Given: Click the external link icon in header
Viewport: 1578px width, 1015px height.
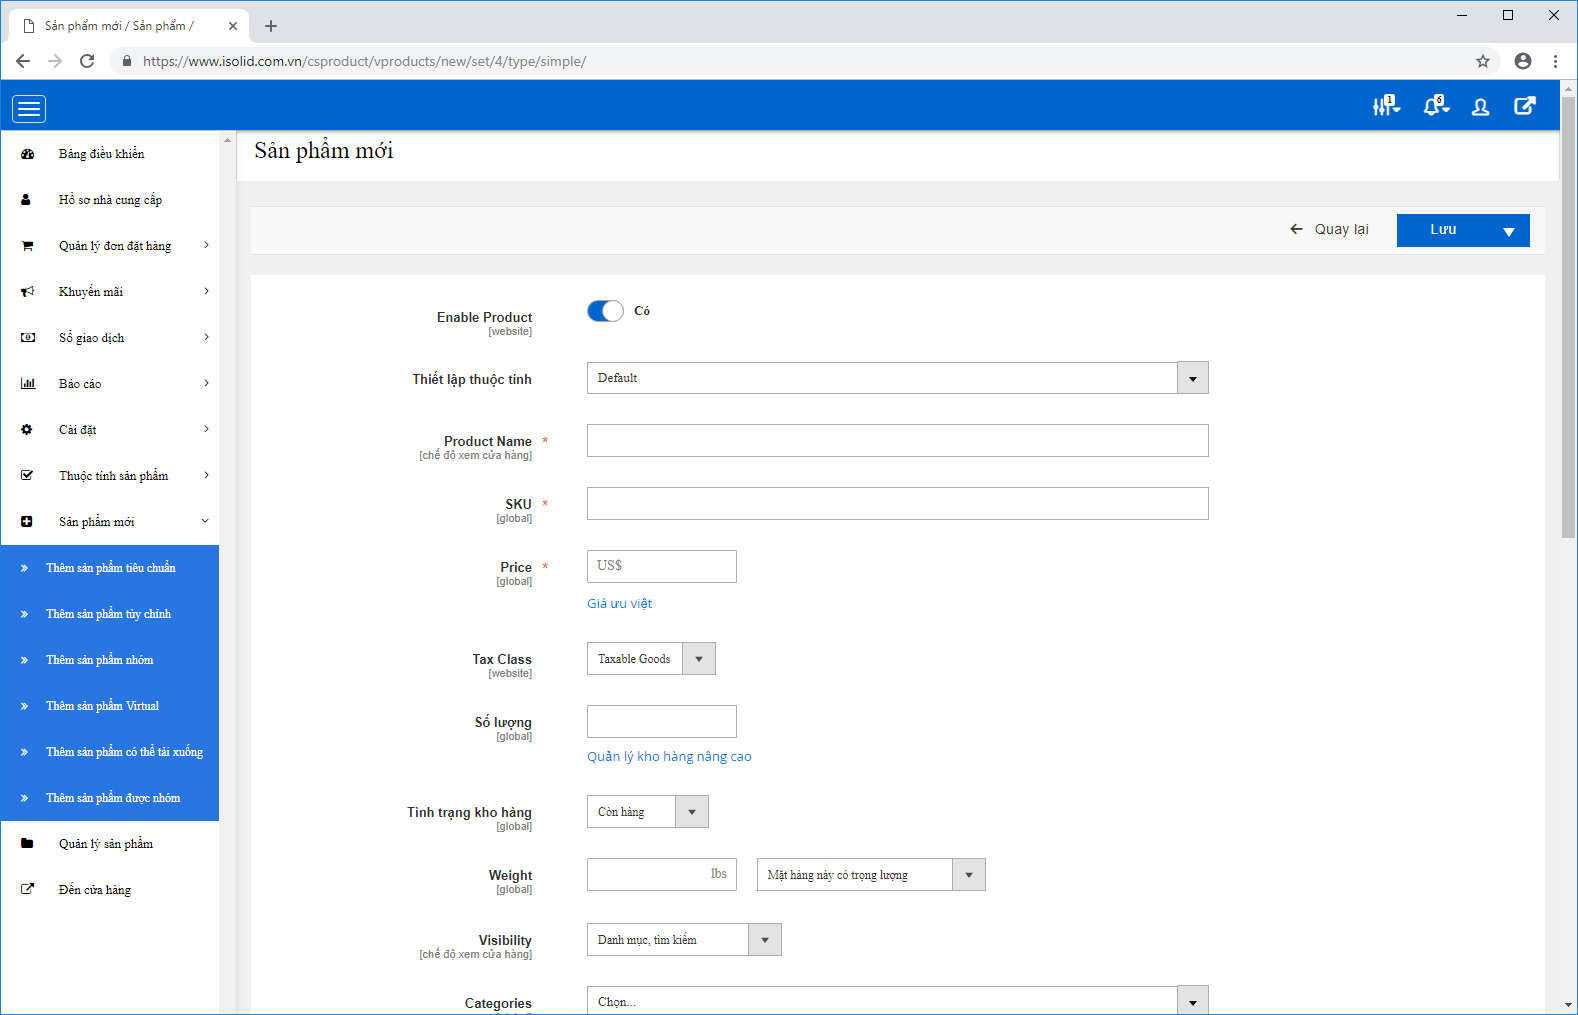Looking at the screenshot, I should pos(1525,106).
